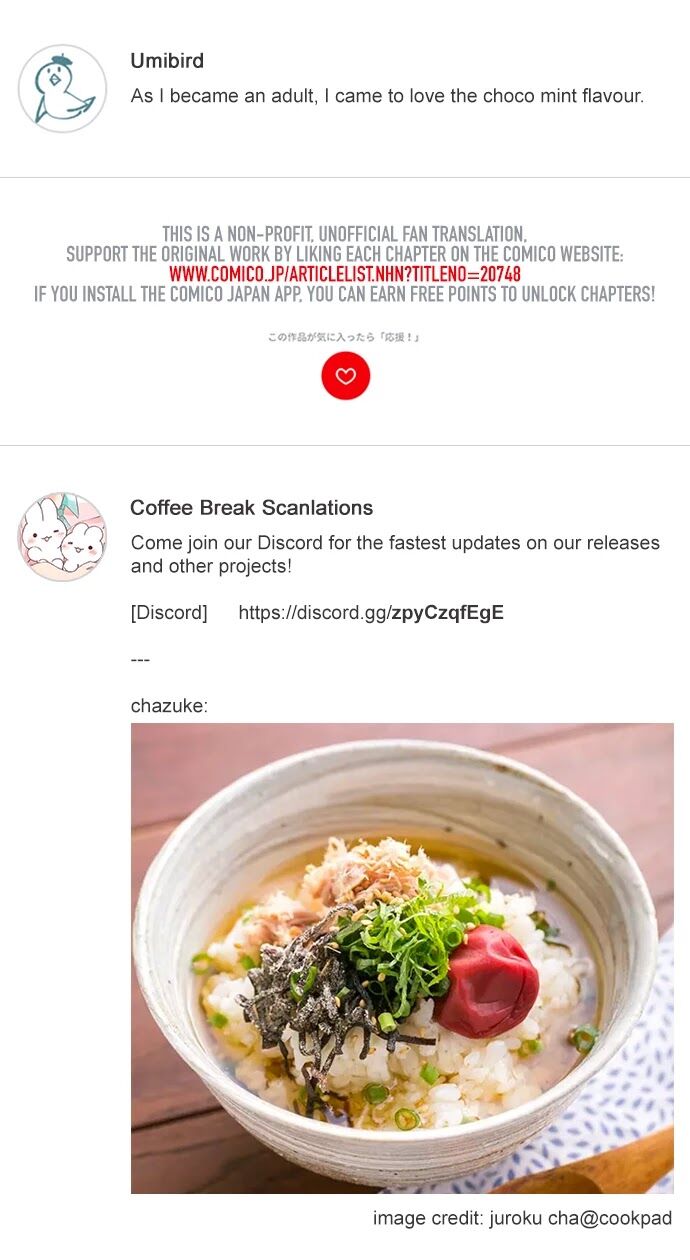Click the [Discord] label
This screenshot has height=1260, width=690.
coord(169,613)
